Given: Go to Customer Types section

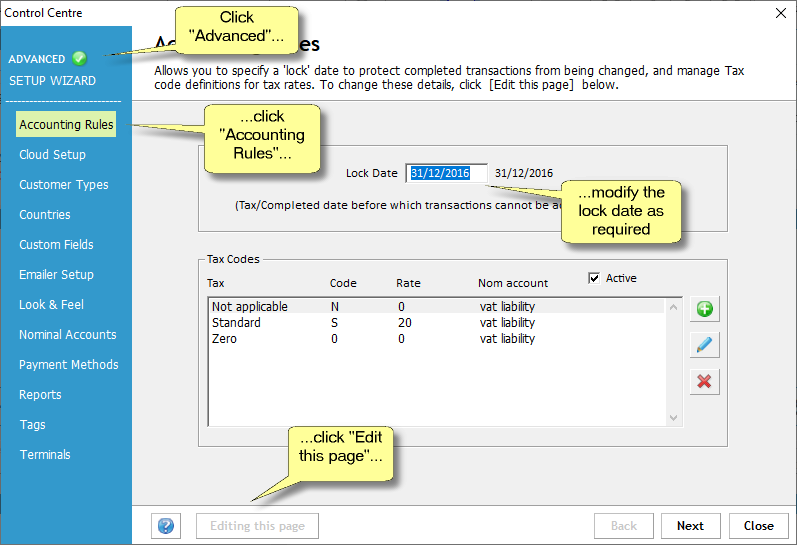Looking at the screenshot, I should pyautogui.click(x=63, y=185).
